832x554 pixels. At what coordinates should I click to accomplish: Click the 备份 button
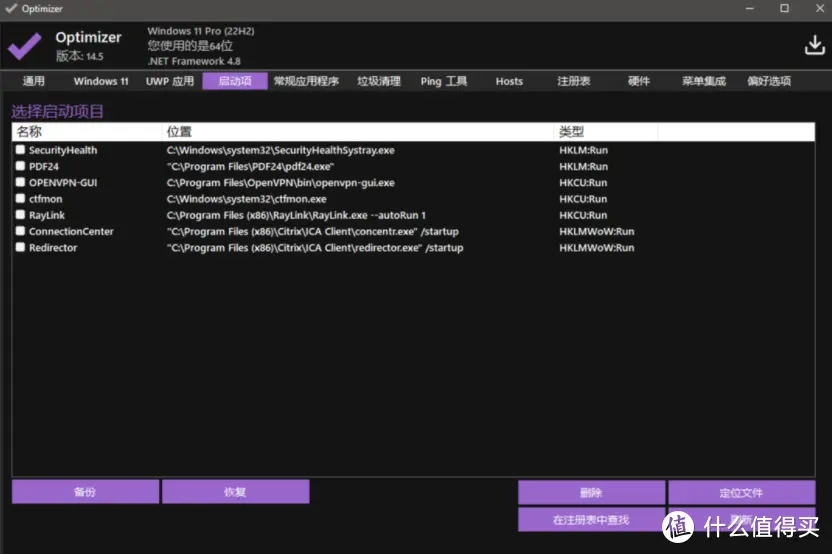pos(85,492)
